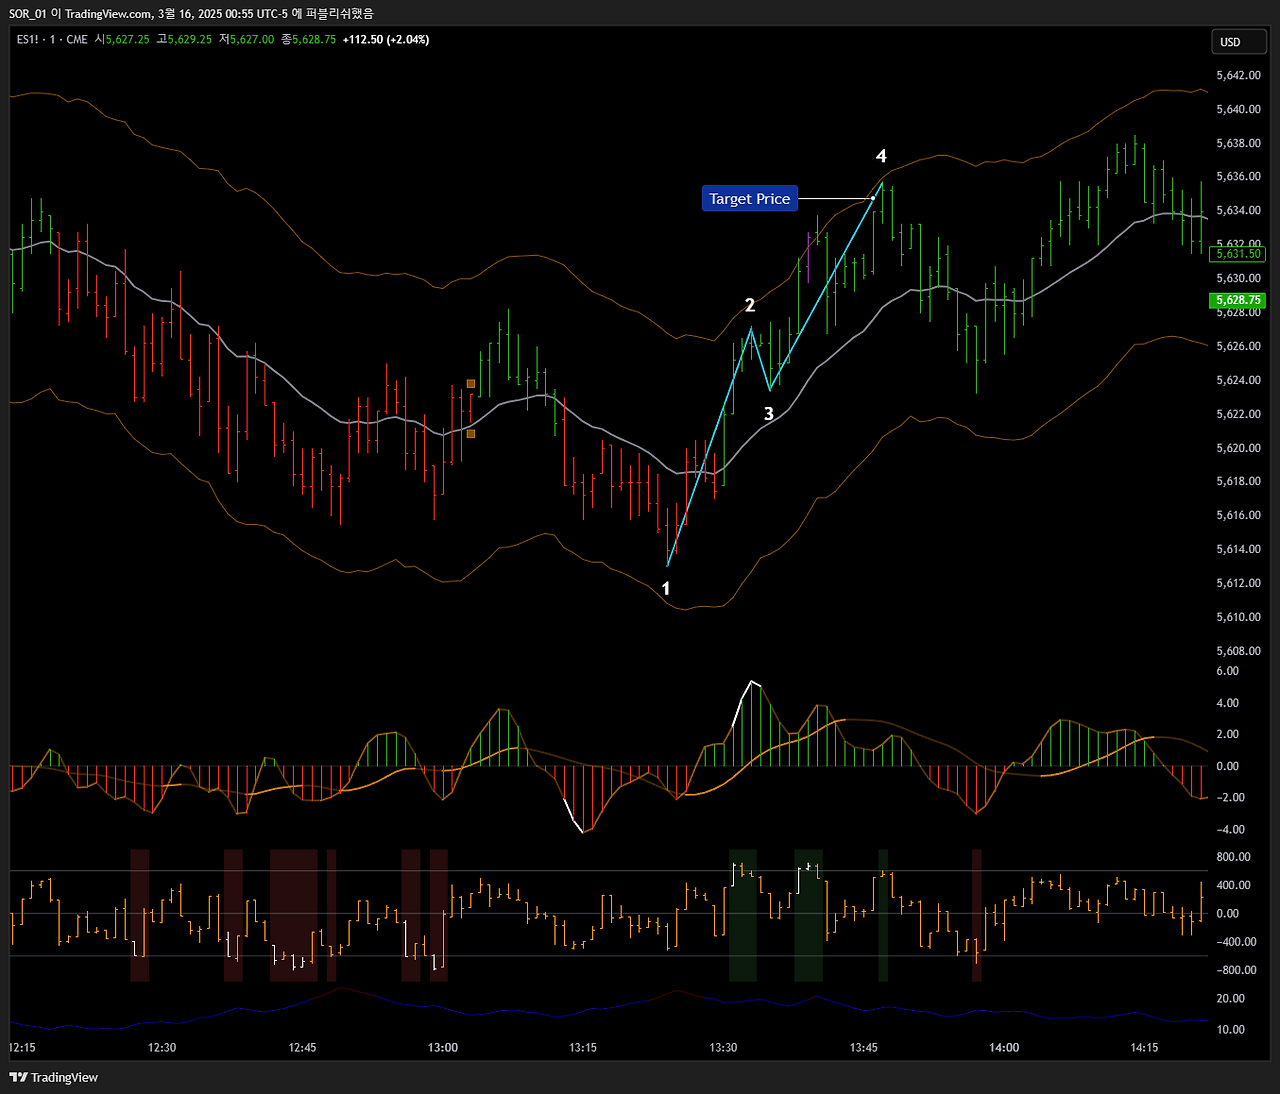Select the open value 5,627.25 in legend
1280x1094 pixels.
[x=127, y=40]
